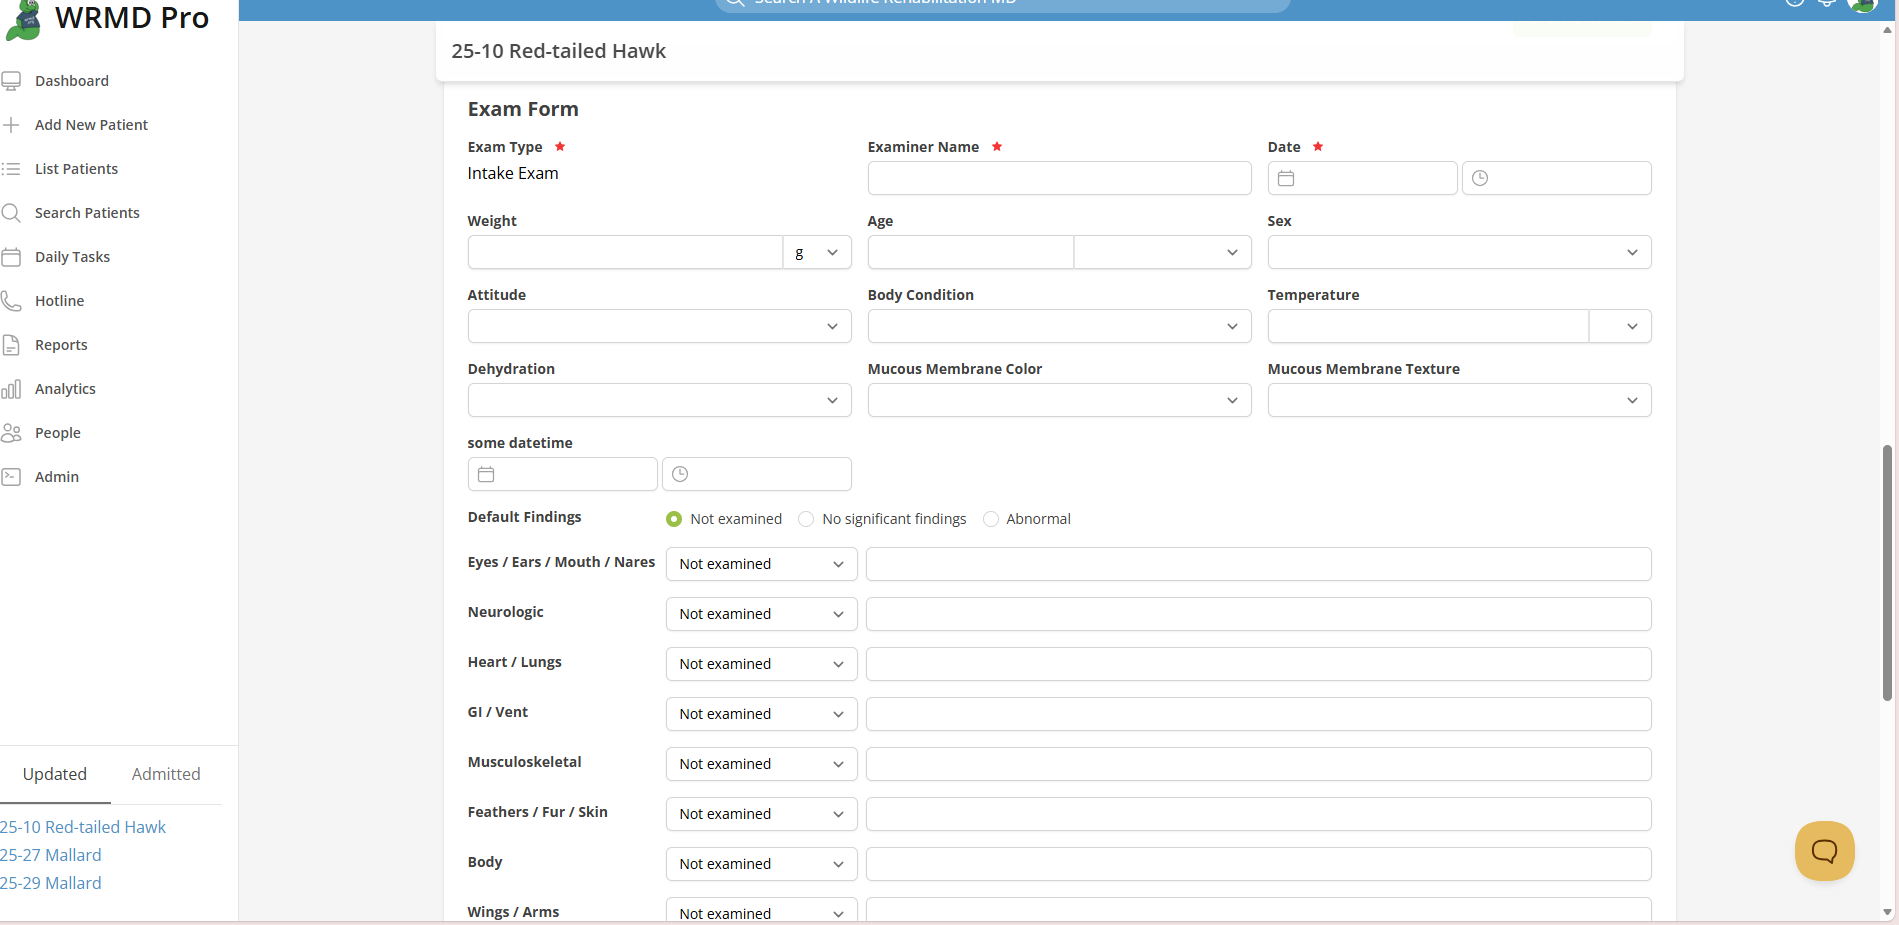Open the Attitude dropdown
The height and width of the screenshot is (925, 1899).
(x=659, y=326)
